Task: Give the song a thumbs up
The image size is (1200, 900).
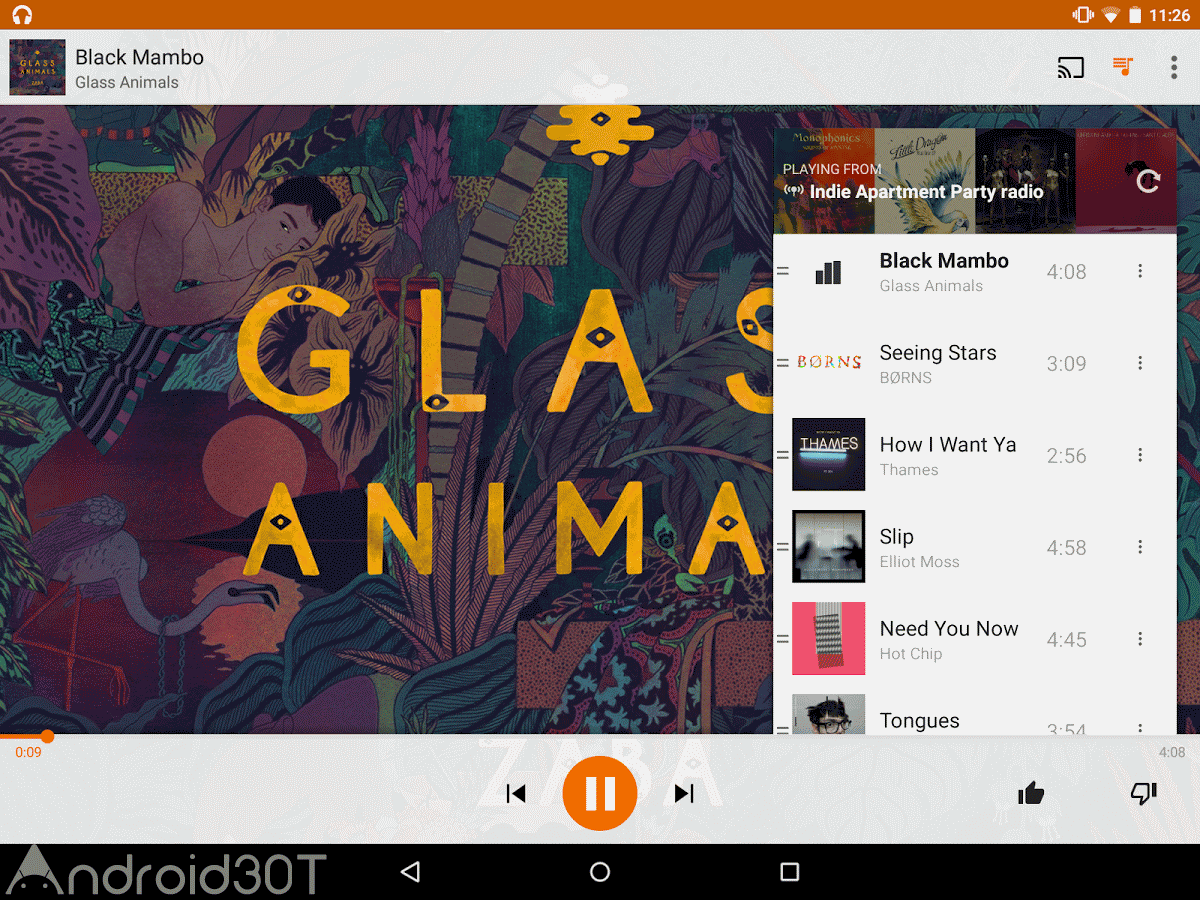Action: [x=1031, y=793]
